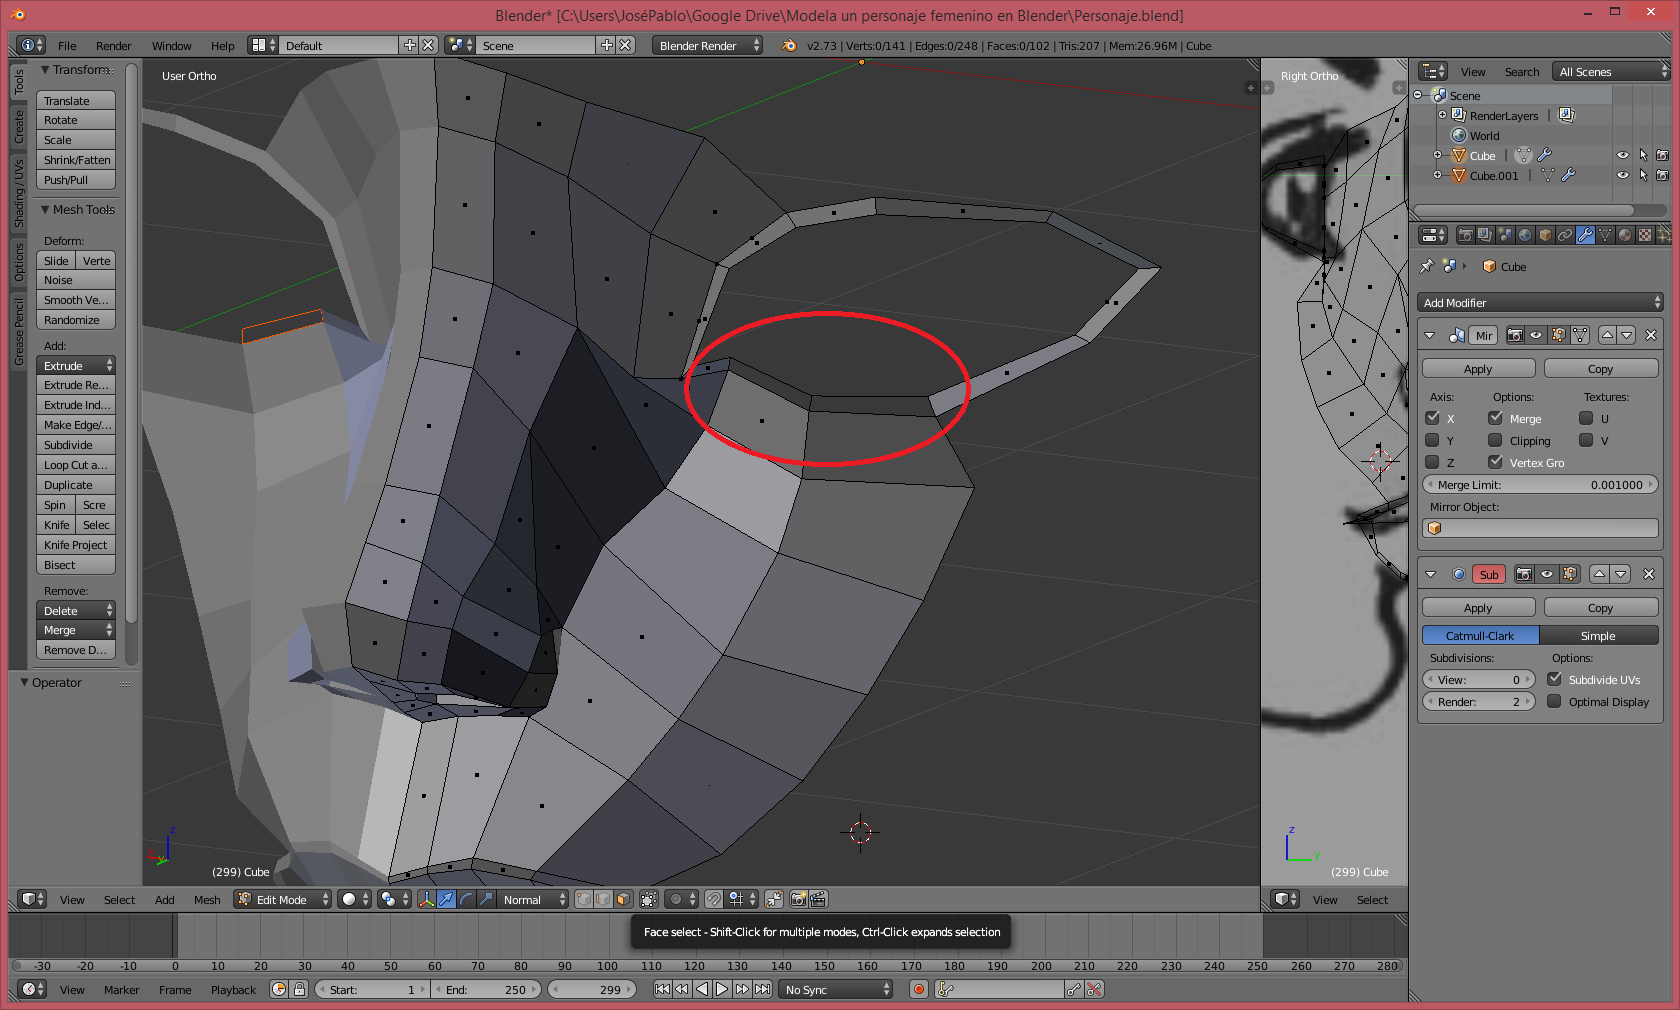Click the Subdivide button in Mesh Tools
This screenshot has width=1680, height=1010.
tap(75, 445)
